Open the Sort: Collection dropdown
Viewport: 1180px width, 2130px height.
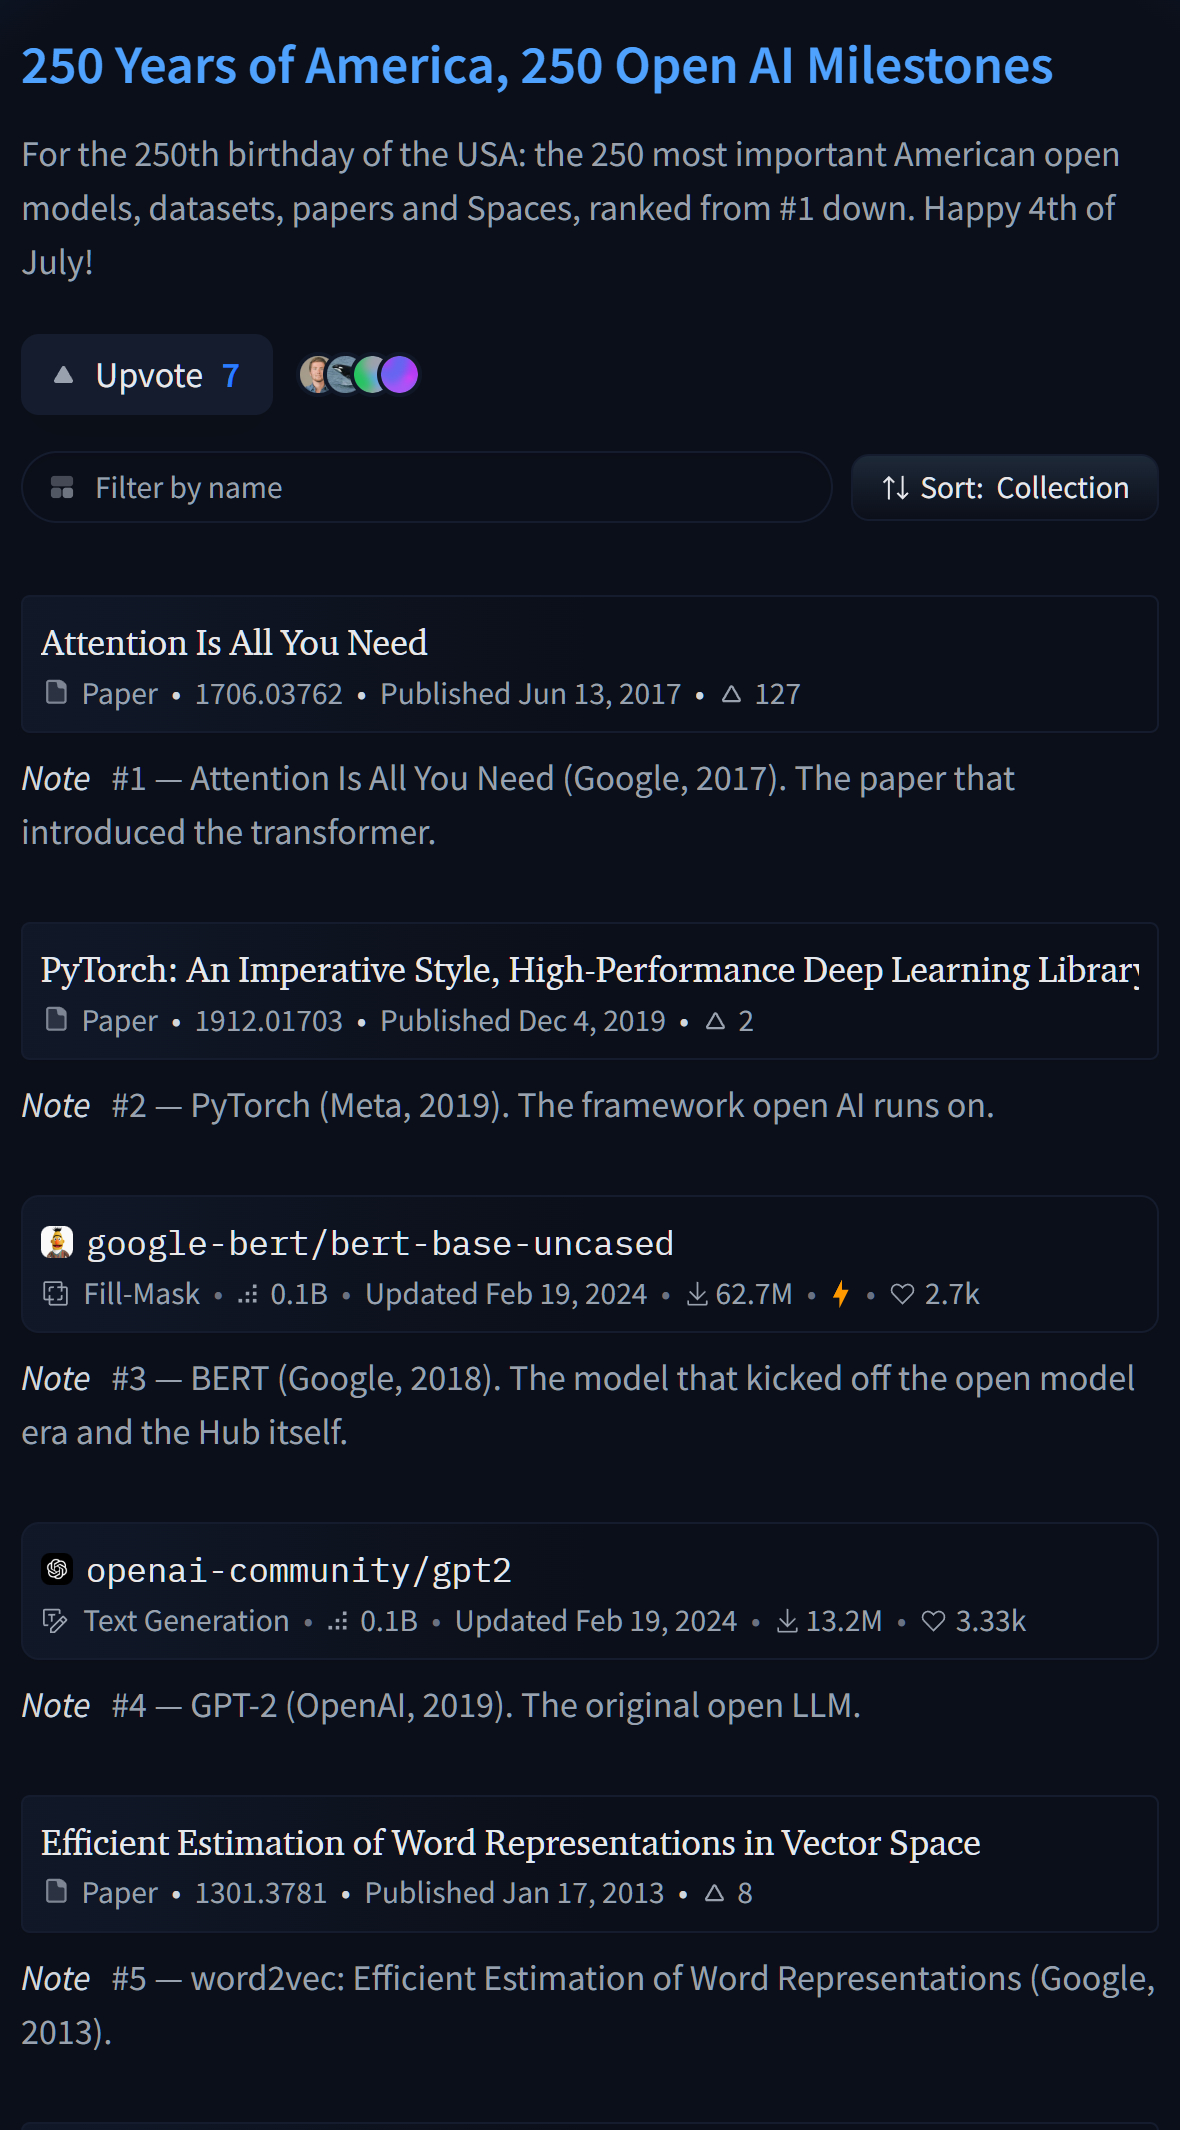[1004, 488]
